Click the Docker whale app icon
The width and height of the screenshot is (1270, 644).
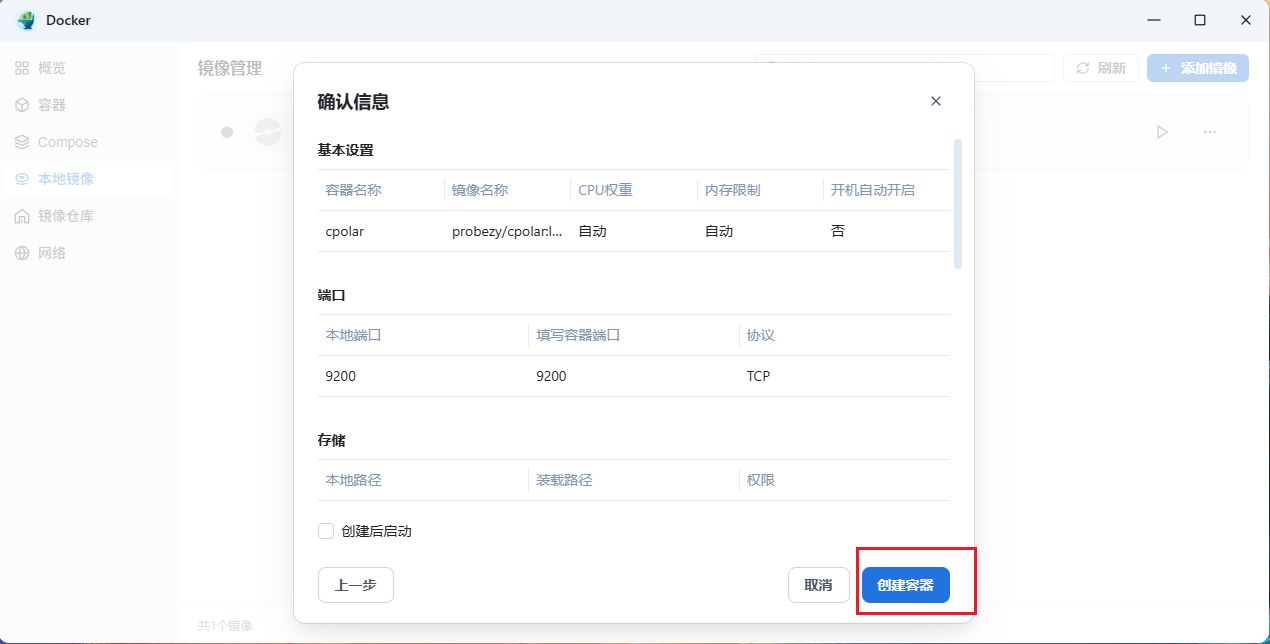[26, 20]
